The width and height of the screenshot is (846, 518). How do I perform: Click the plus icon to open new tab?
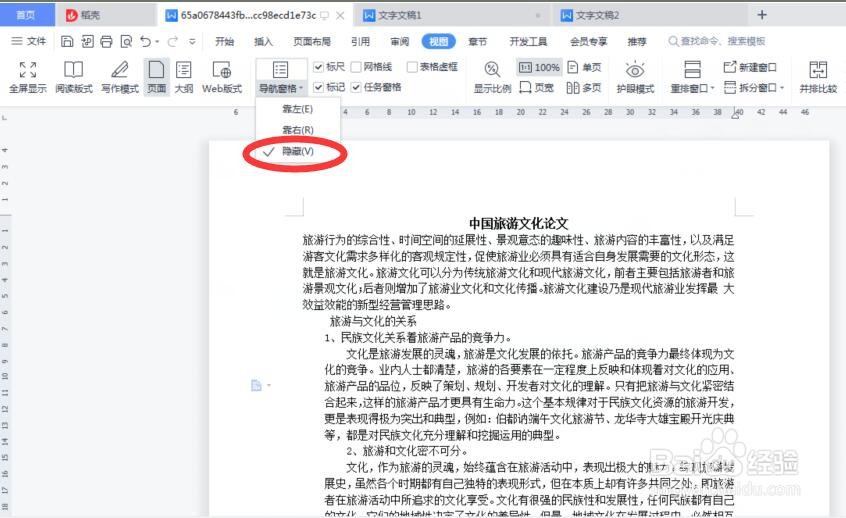click(x=762, y=15)
